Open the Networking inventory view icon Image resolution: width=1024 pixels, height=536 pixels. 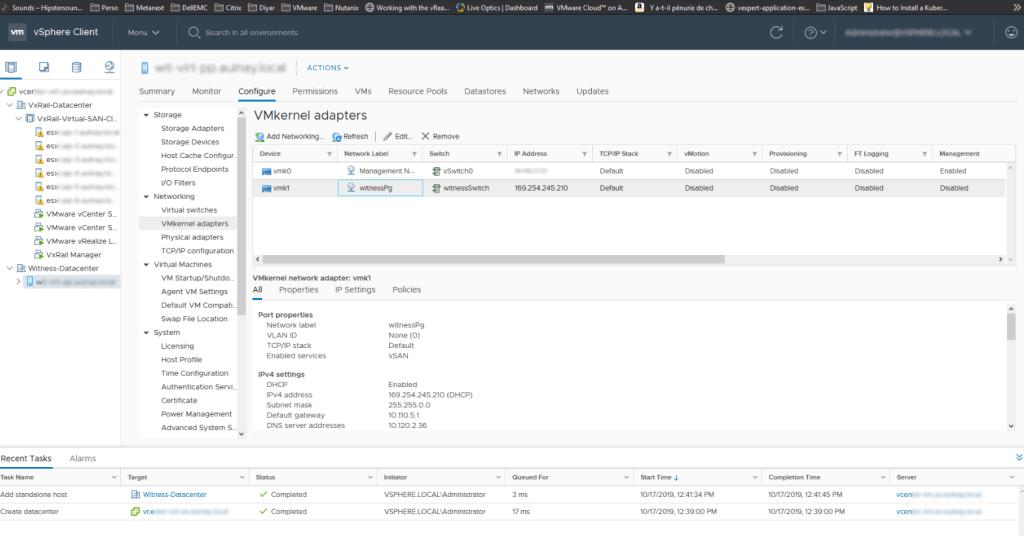pos(108,67)
